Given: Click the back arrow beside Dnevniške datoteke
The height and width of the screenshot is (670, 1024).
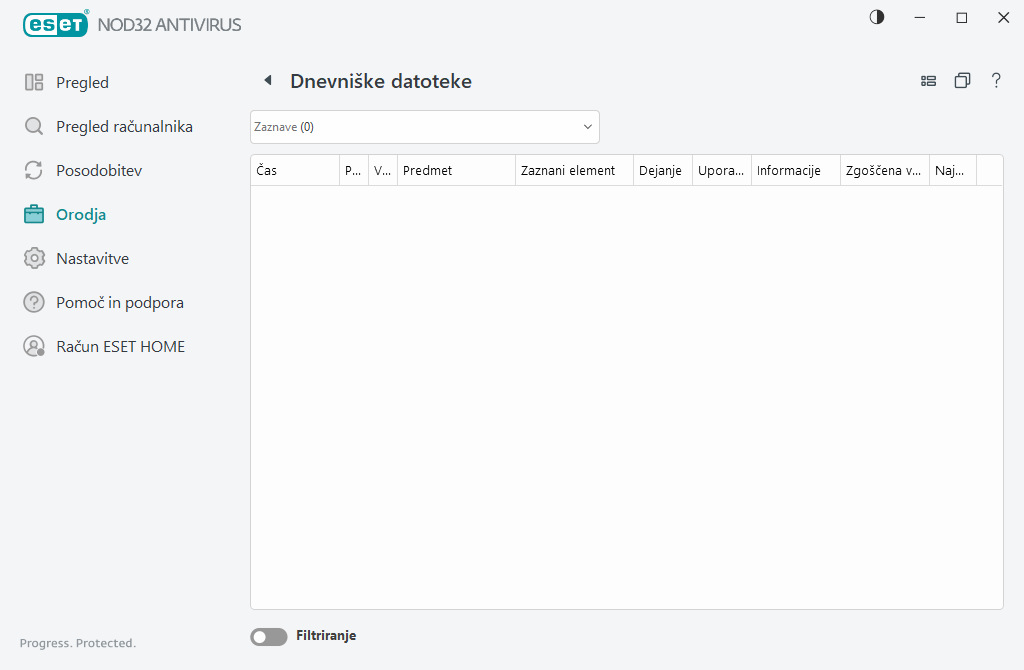Looking at the screenshot, I should click(267, 81).
